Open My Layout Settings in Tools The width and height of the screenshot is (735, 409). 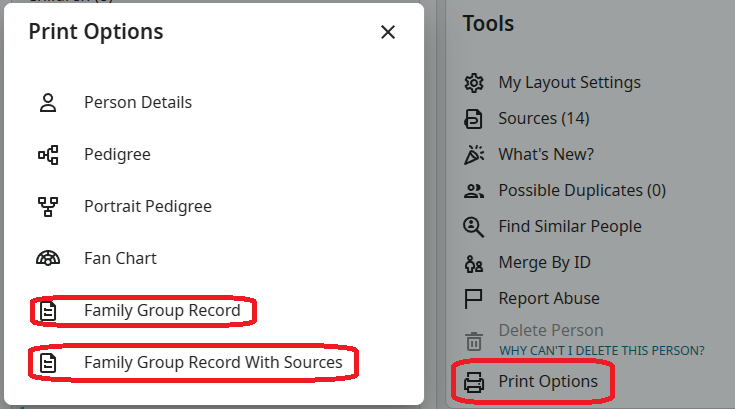click(570, 83)
